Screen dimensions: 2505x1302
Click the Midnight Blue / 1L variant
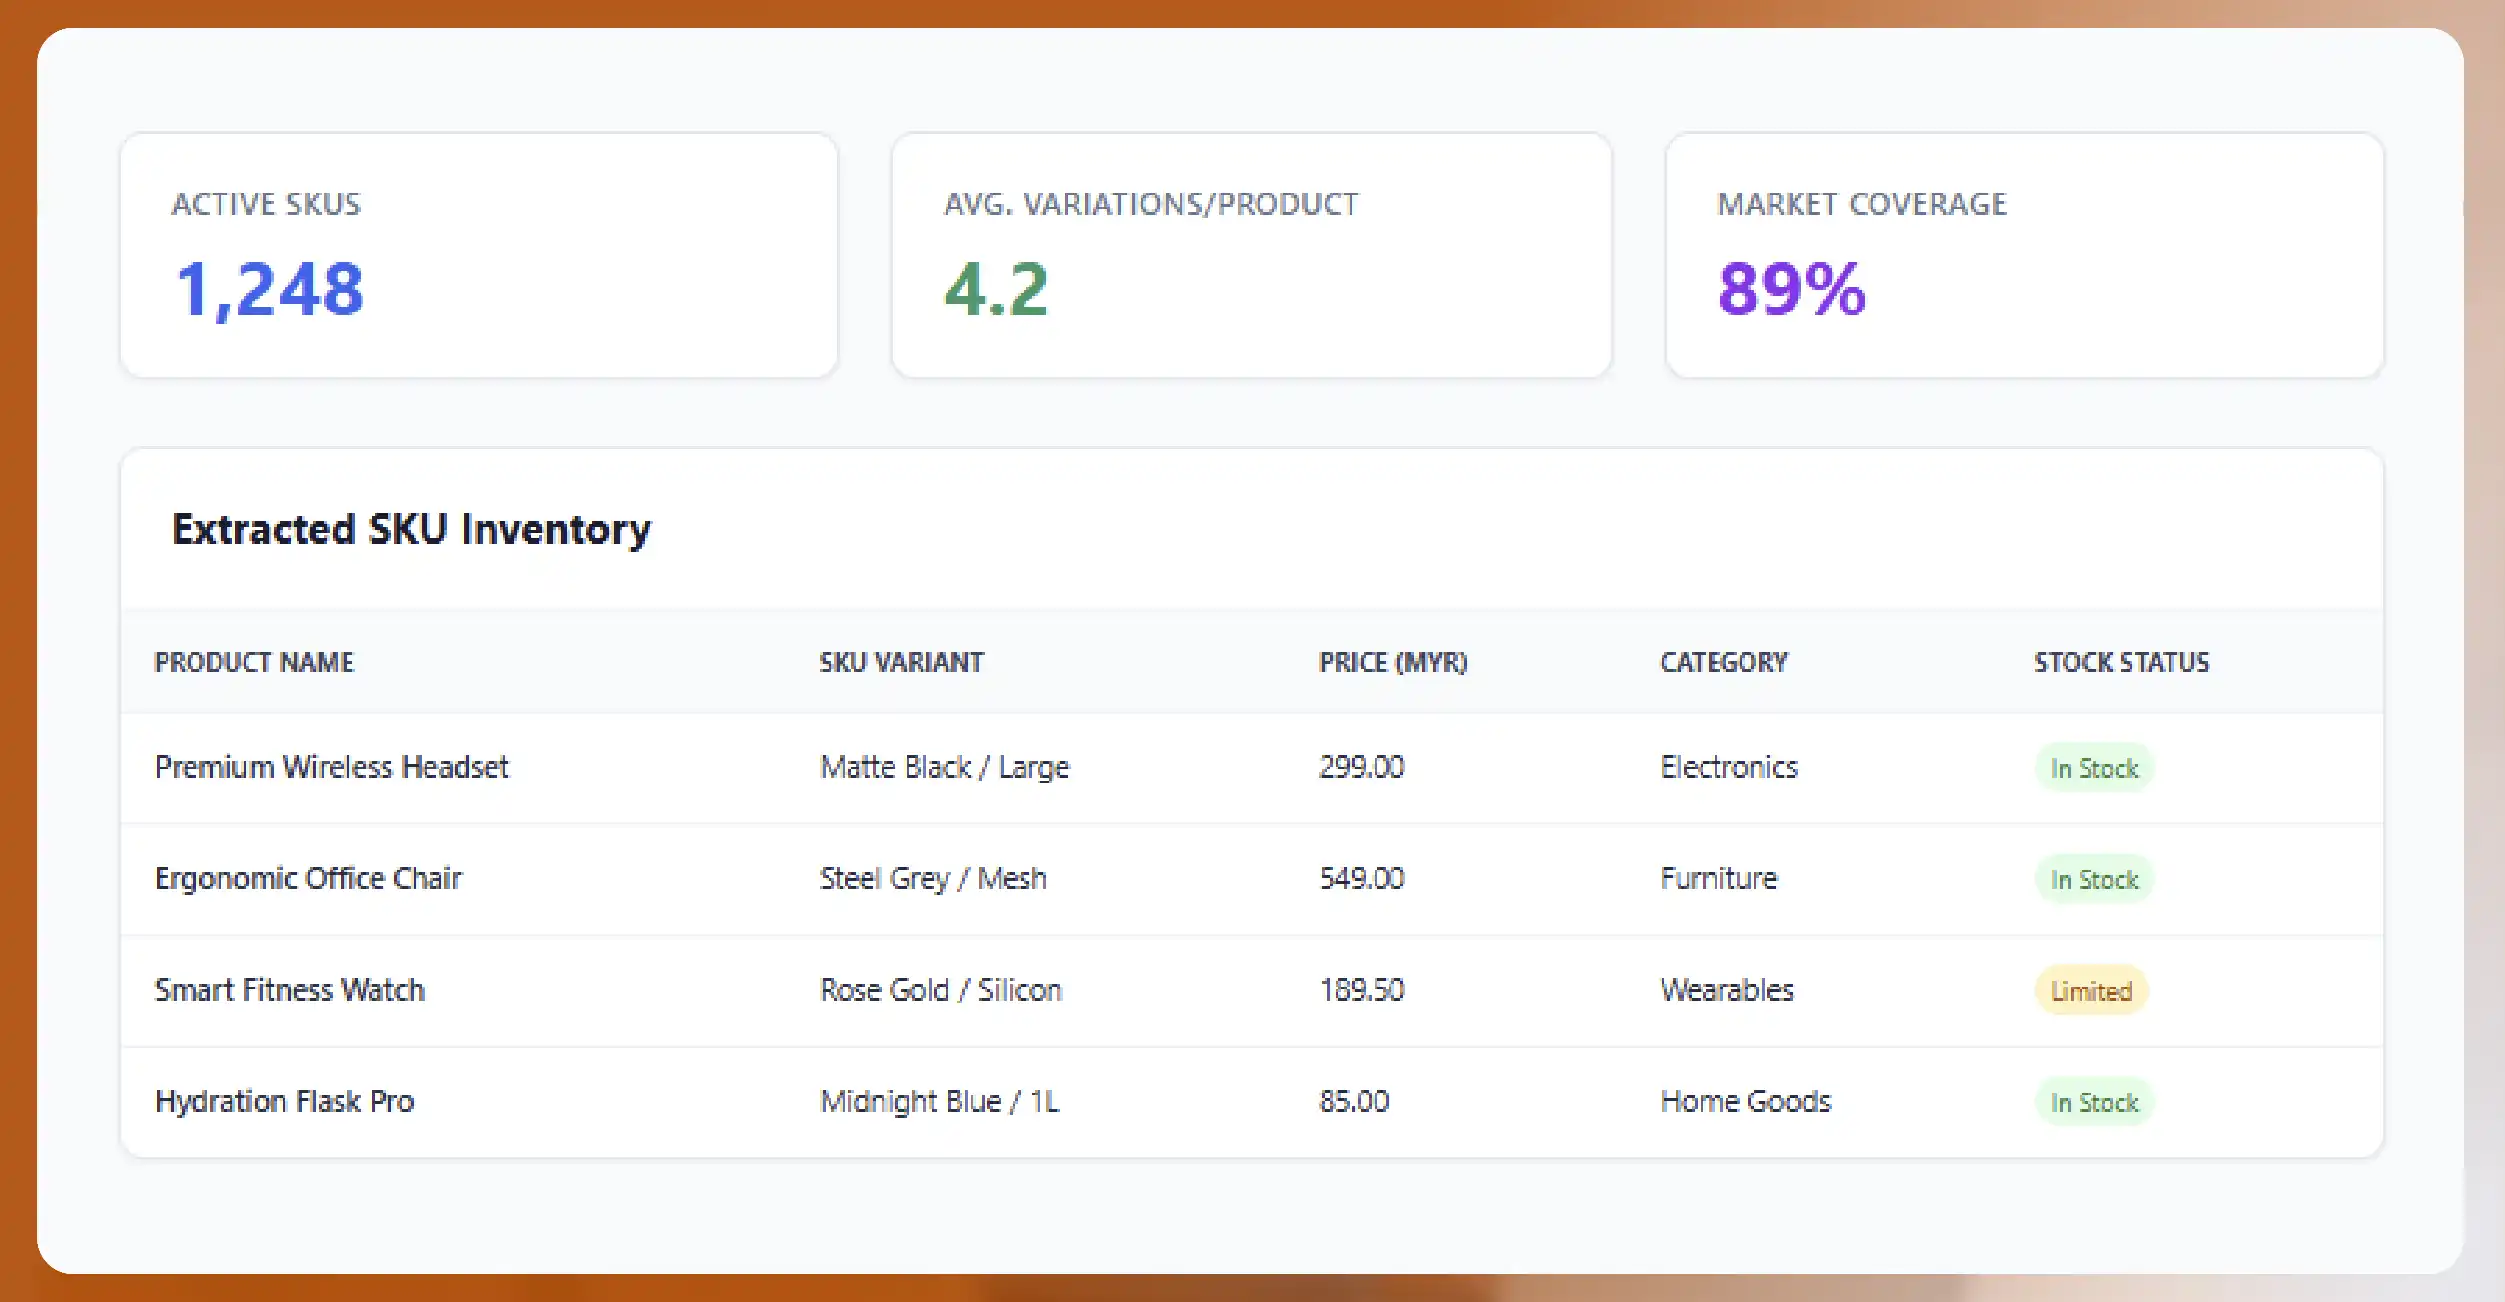(x=939, y=1101)
